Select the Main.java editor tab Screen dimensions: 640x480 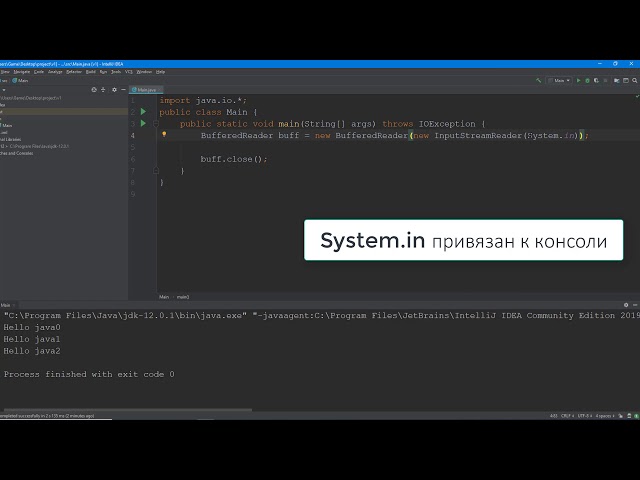point(146,89)
